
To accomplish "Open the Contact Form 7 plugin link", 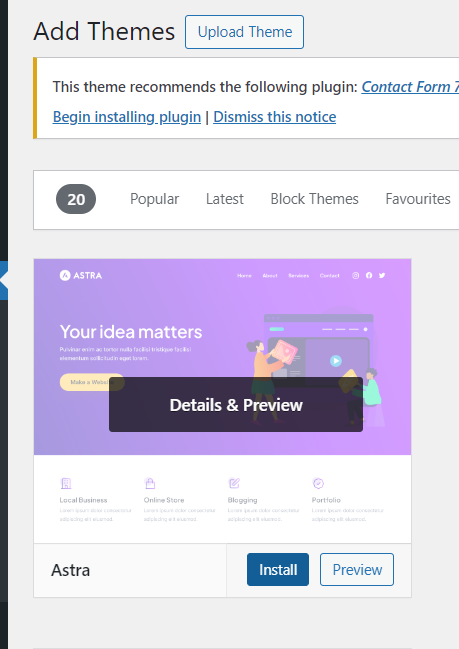I will coord(410,87).
